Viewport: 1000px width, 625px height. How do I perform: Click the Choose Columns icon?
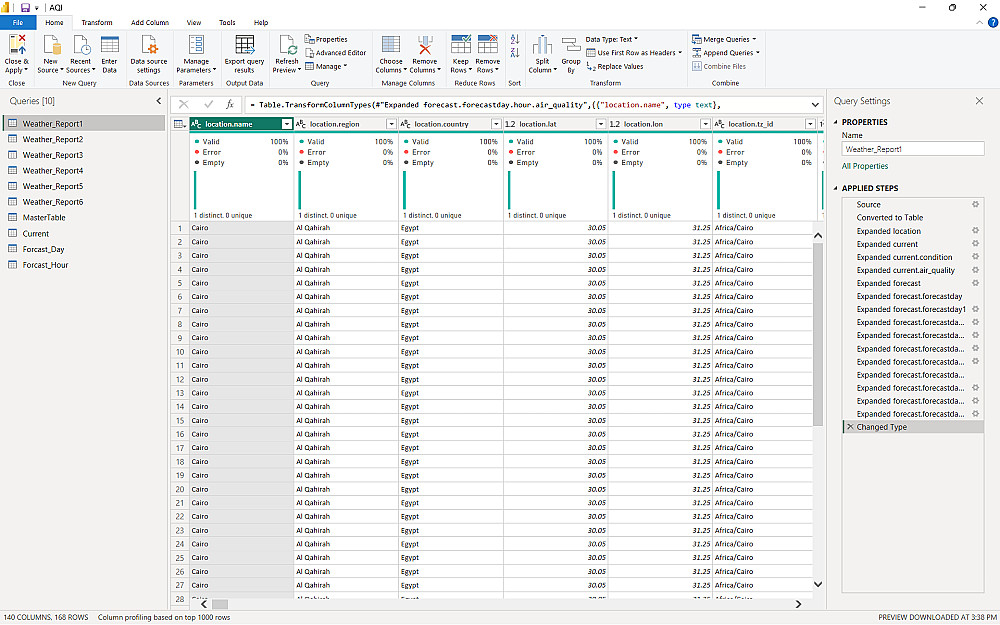(x=390, y=46)
